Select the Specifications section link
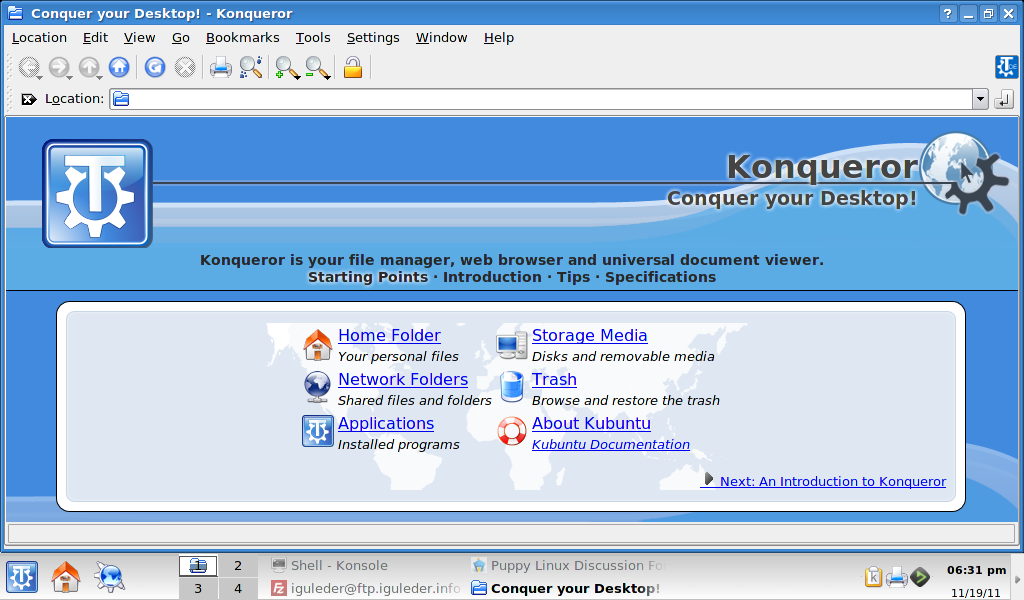 click(660, 277)
